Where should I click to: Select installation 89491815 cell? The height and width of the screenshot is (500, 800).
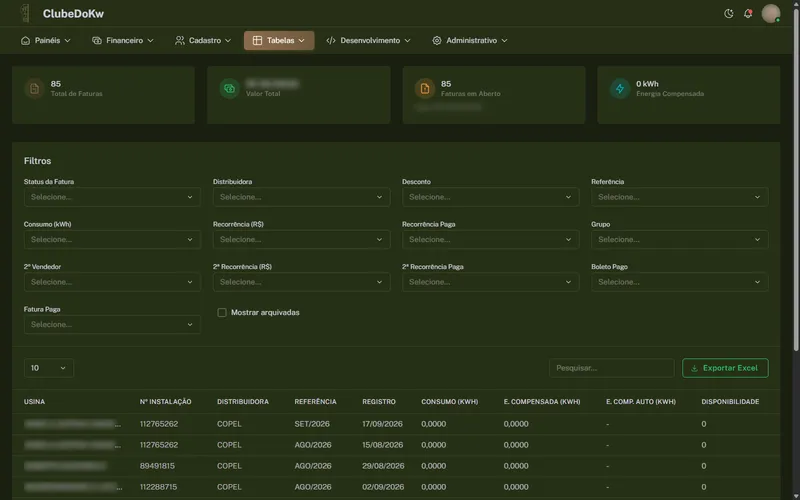coord(157,466)
